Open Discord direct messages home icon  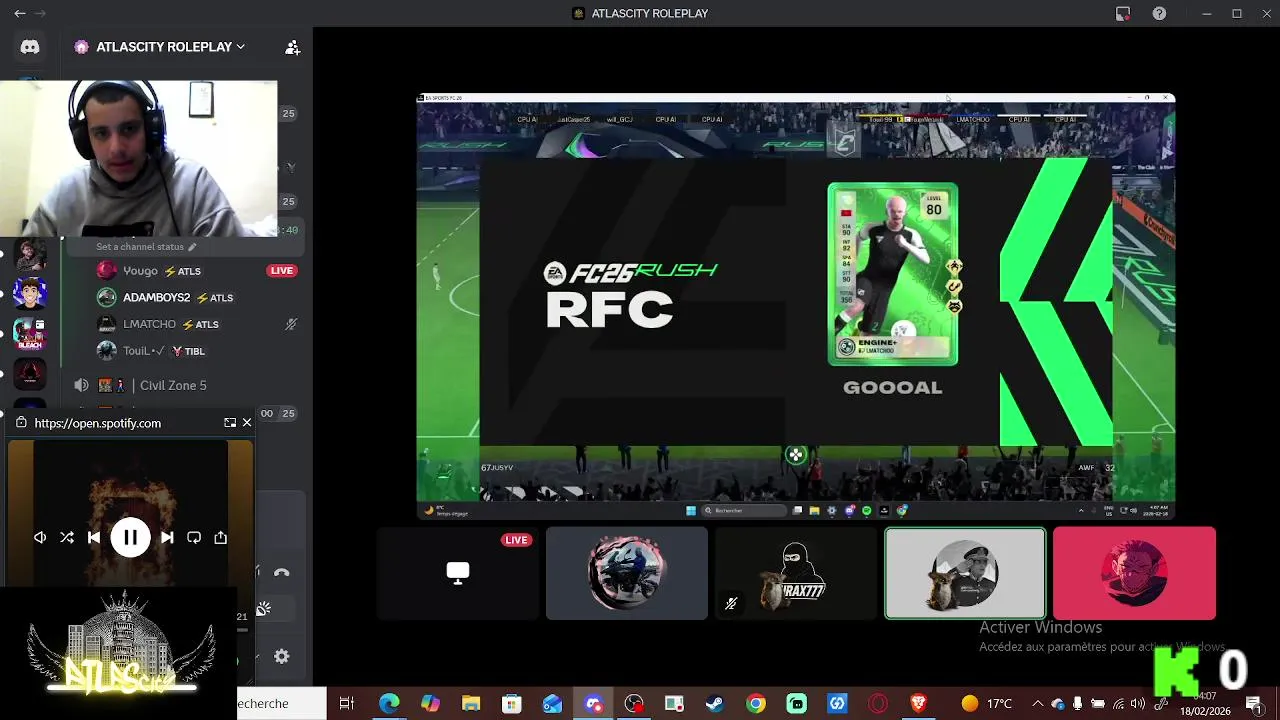coord(30,47)
